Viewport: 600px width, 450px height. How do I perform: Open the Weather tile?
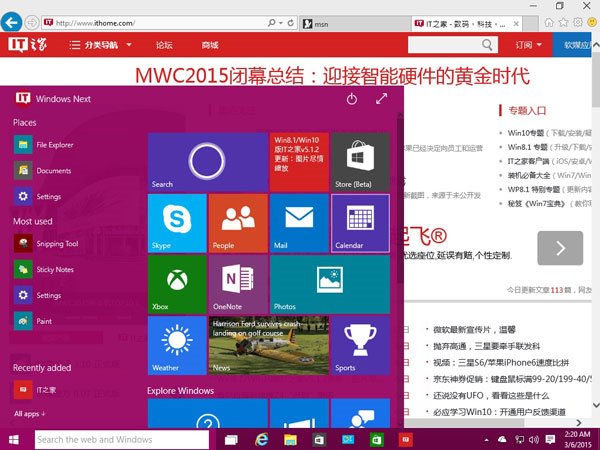pos(177,346)
